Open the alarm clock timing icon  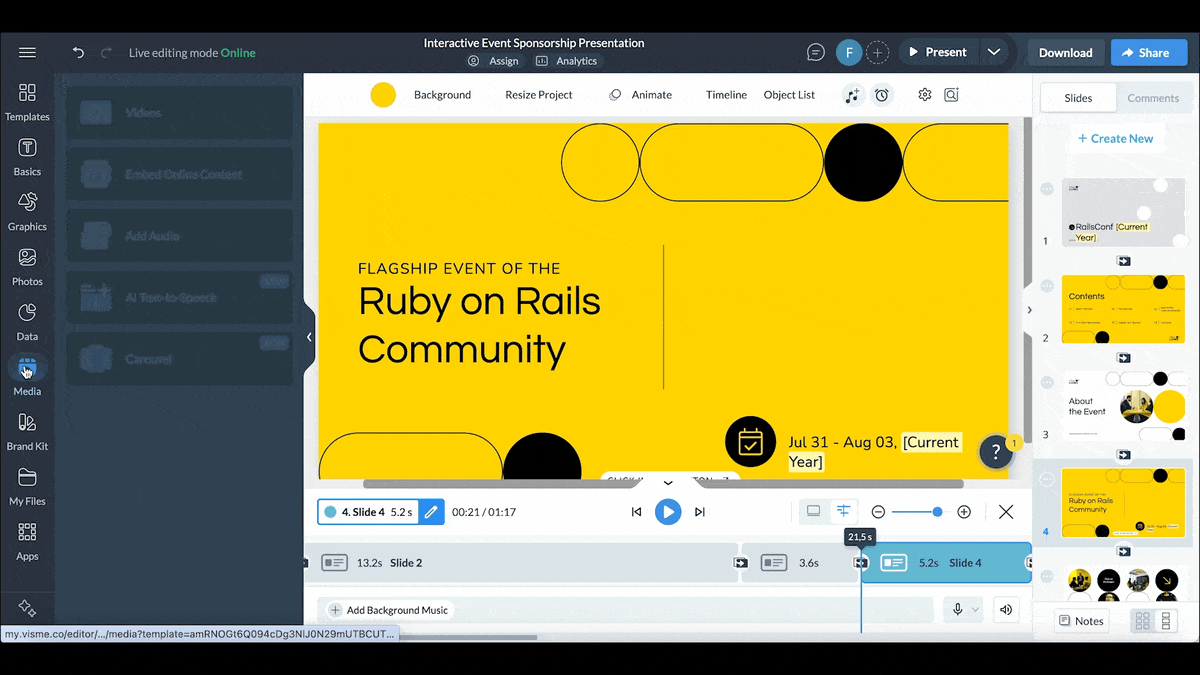point(882,95)
